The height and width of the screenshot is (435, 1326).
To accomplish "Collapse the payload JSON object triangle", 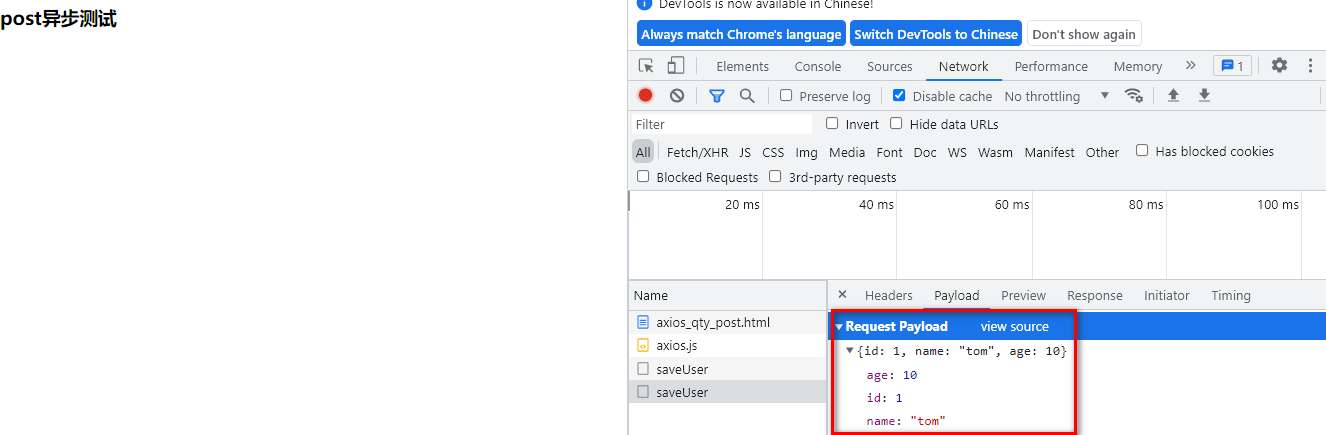I will (x=850, y=351).
